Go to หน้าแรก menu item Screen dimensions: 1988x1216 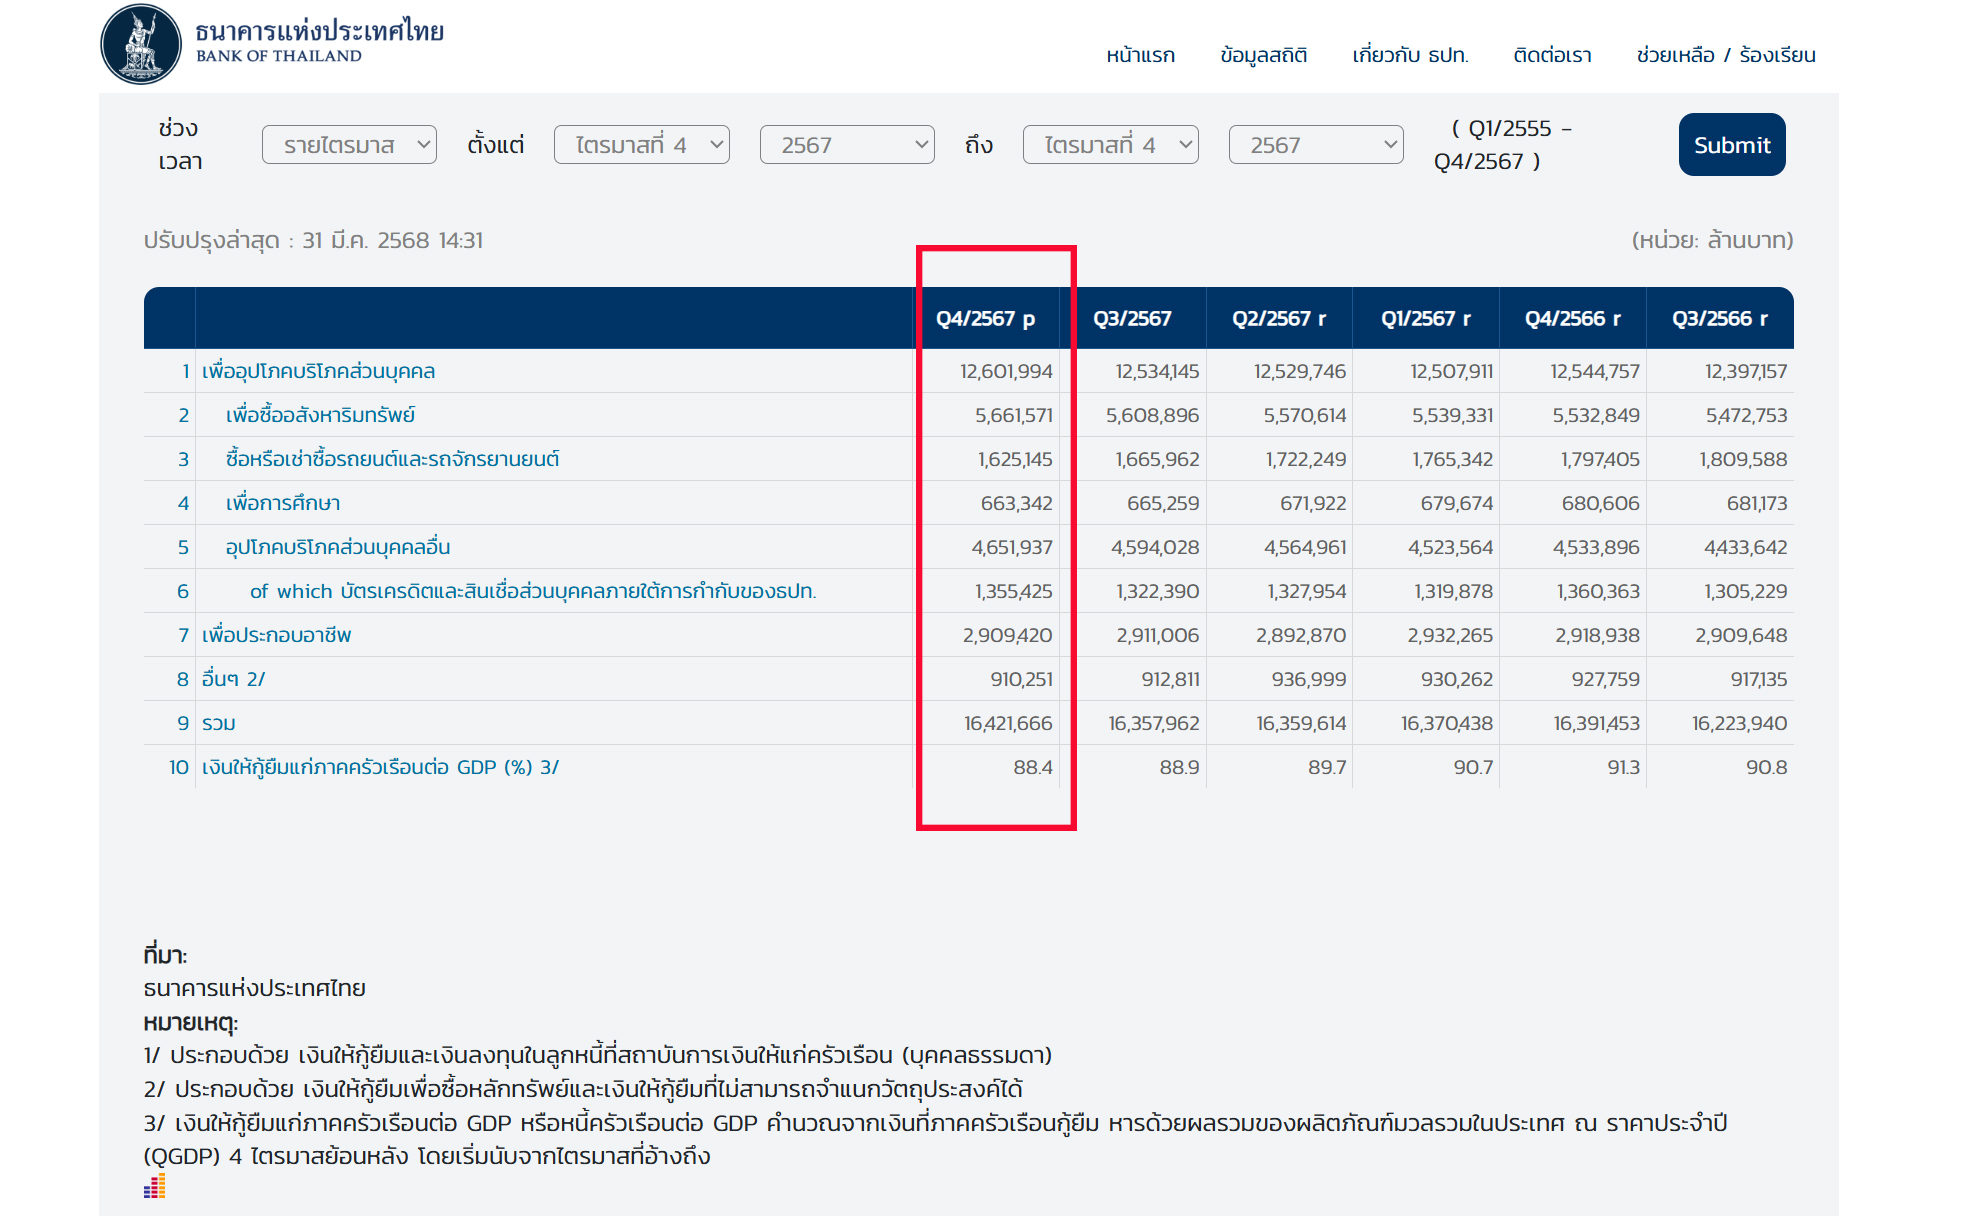click(x=1140, y=55)
